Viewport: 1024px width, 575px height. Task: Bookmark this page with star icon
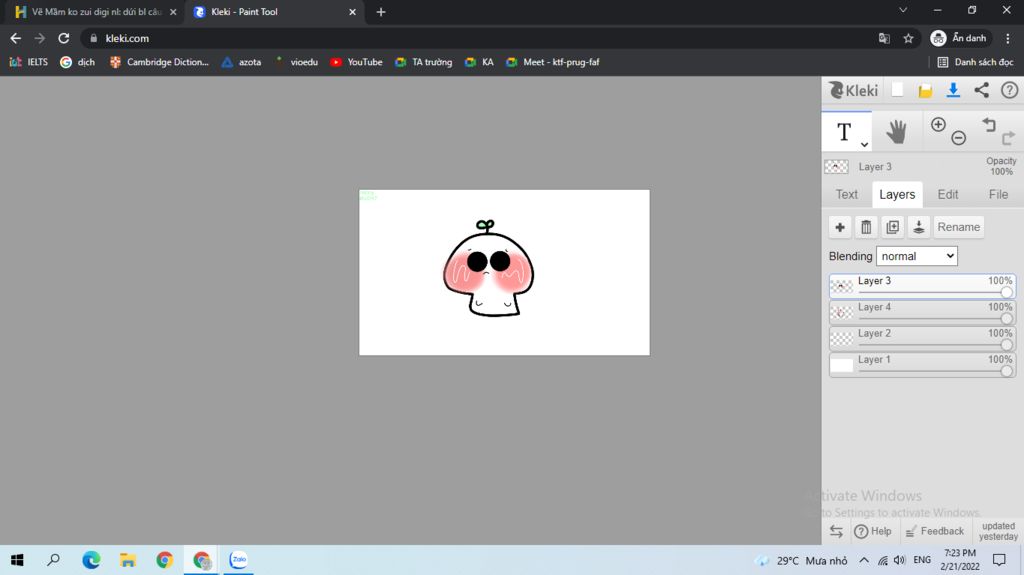[x=908, y=39]
